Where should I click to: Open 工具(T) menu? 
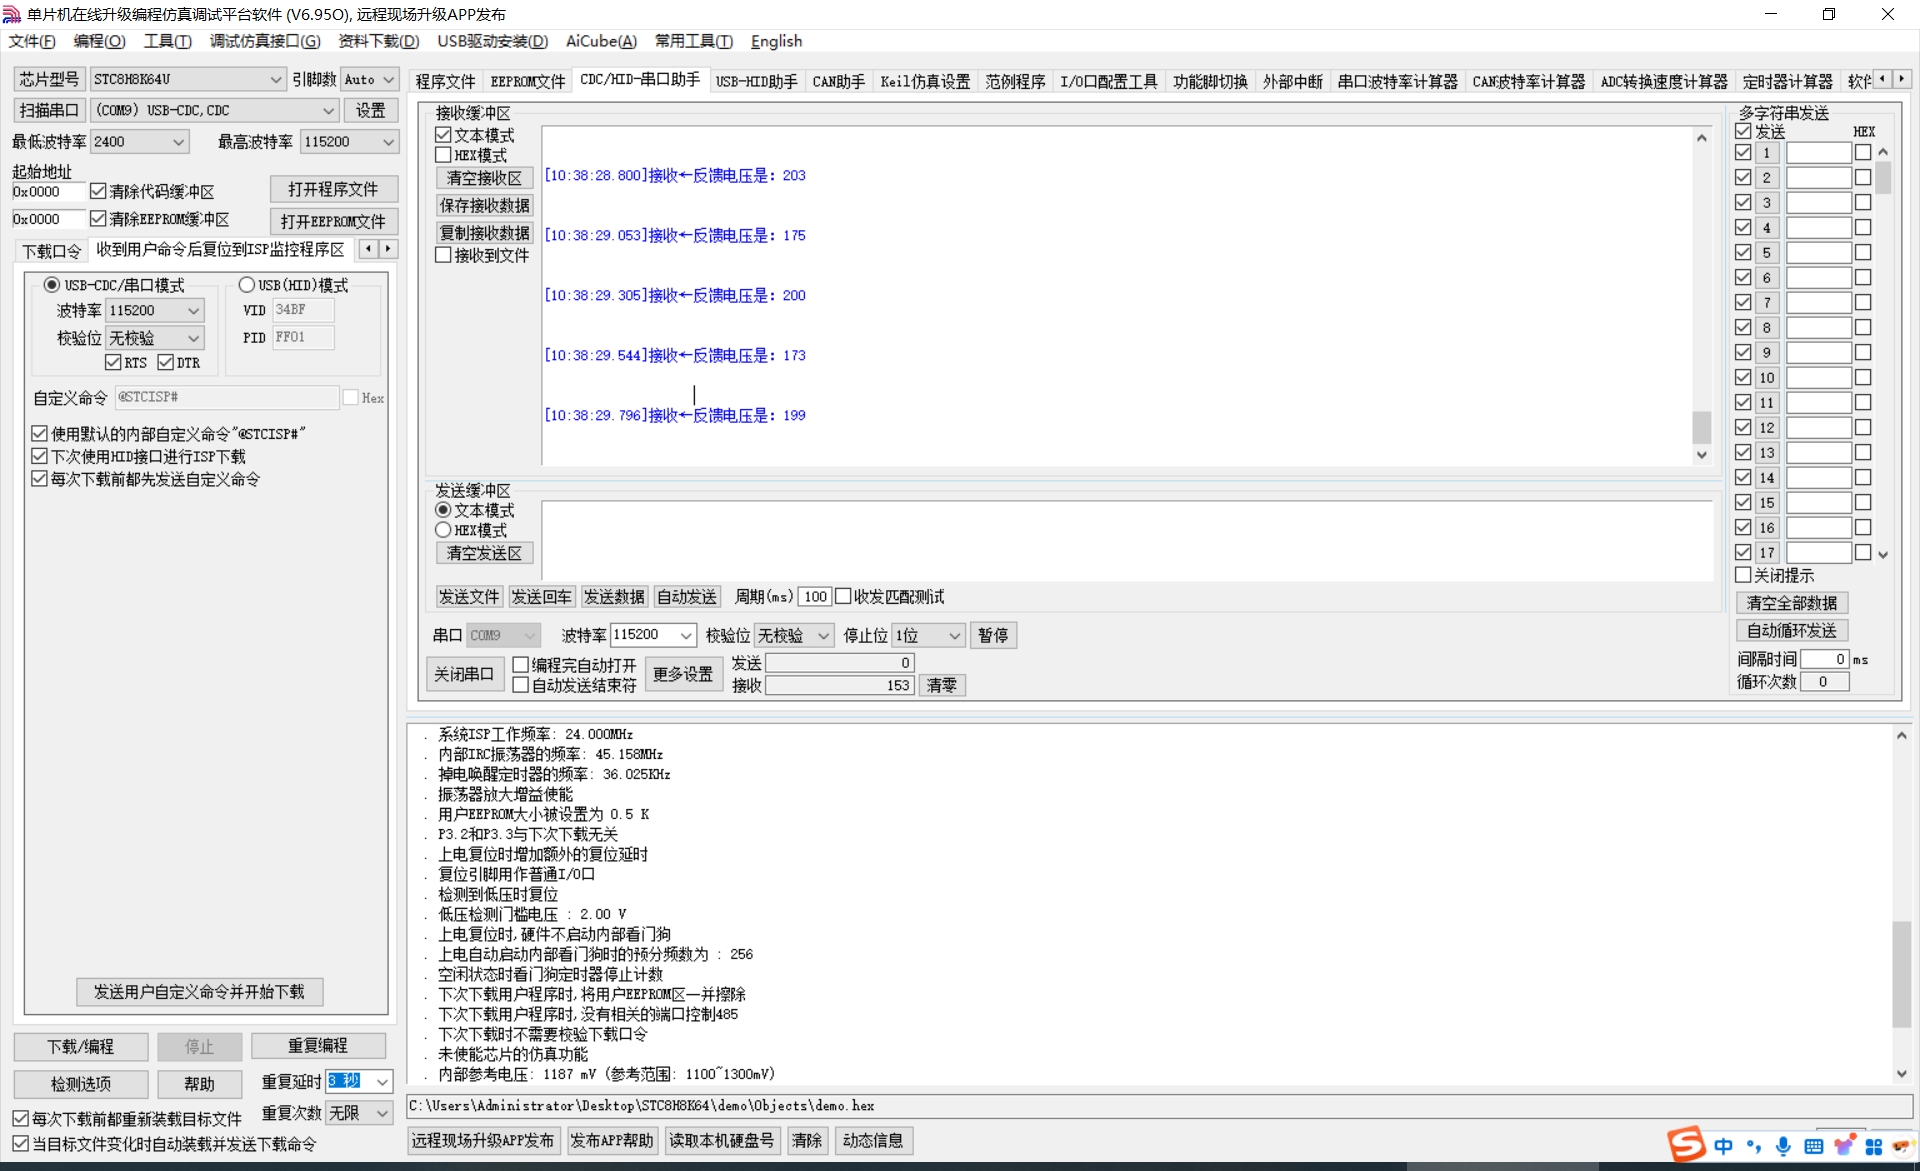pyautogui.click(x=167, y=41)
